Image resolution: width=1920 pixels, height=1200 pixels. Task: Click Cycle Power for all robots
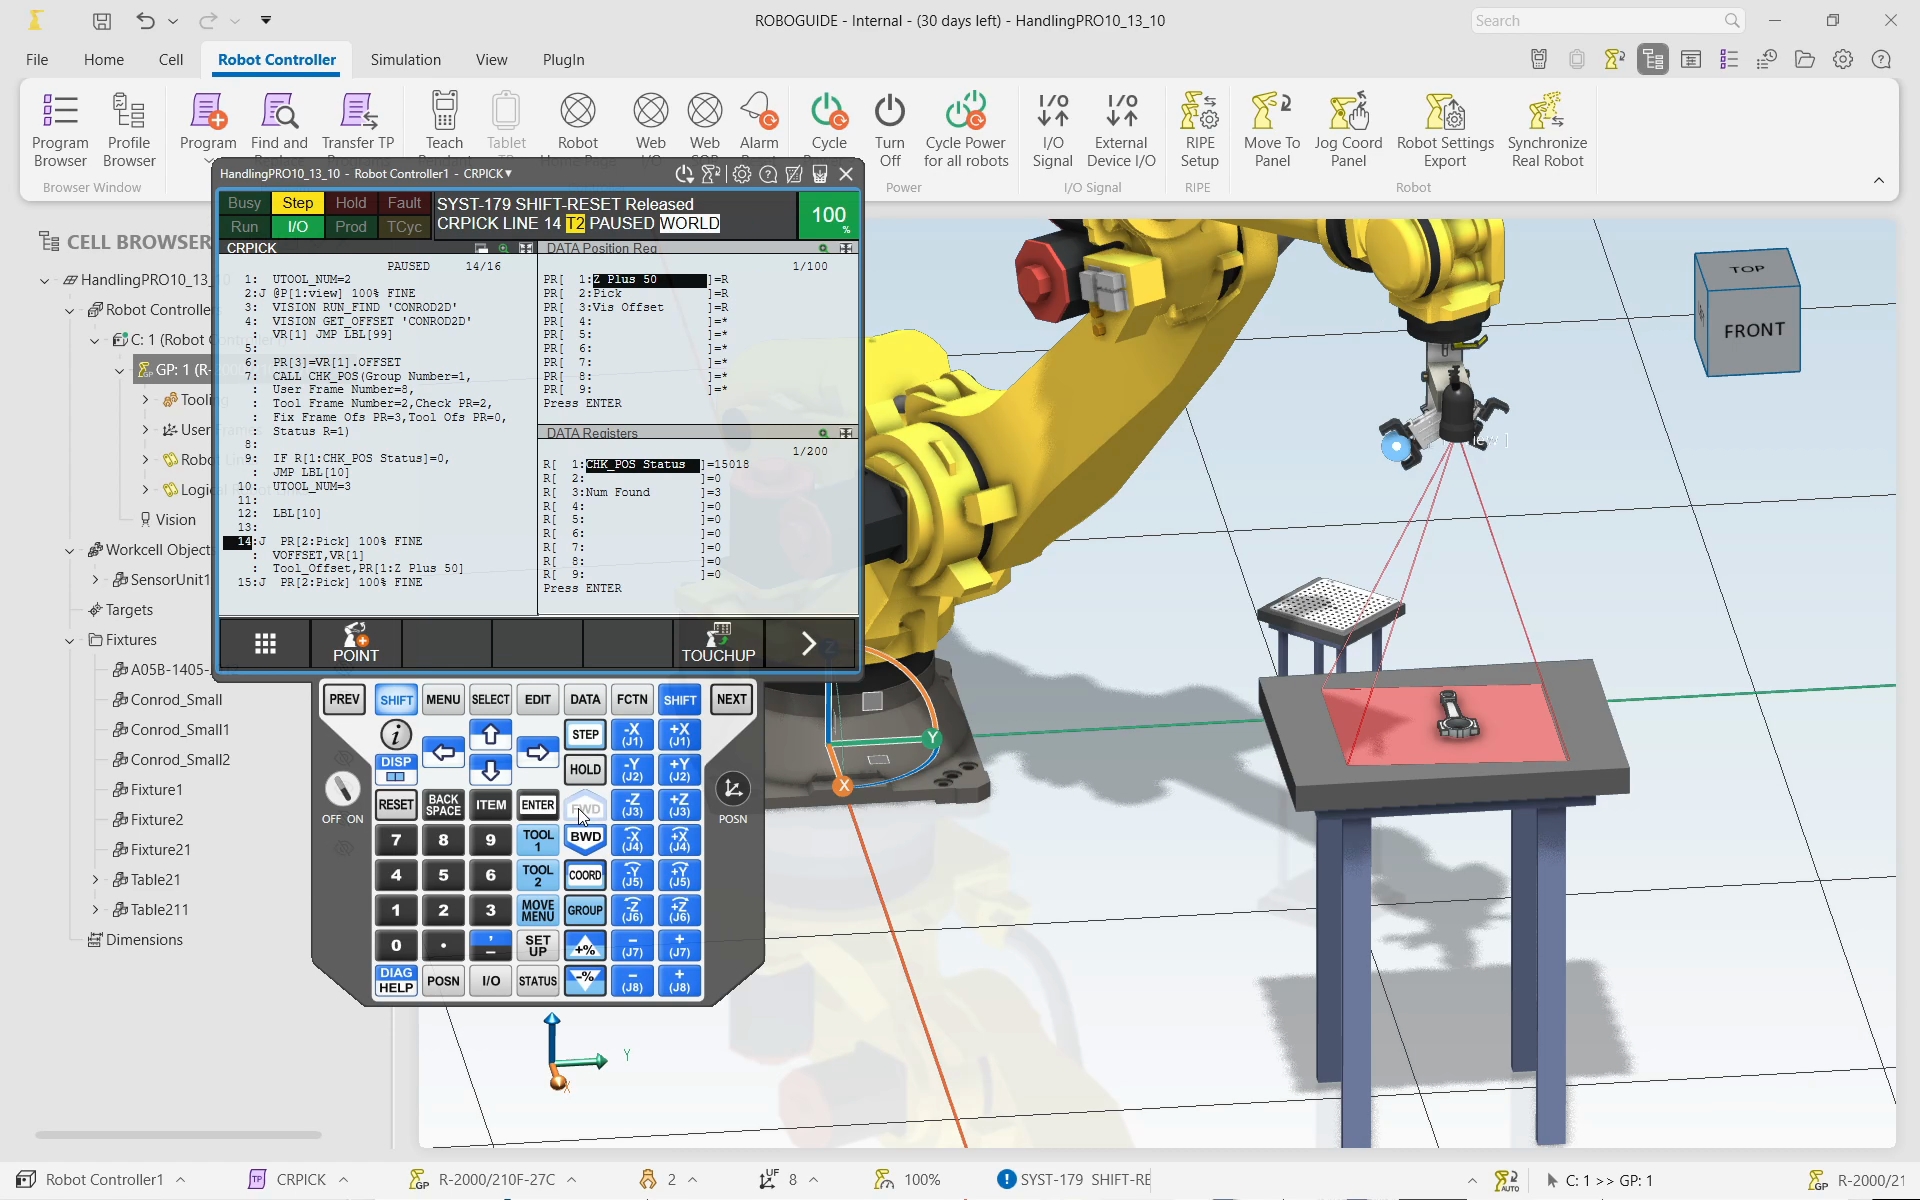click(966, 129)
